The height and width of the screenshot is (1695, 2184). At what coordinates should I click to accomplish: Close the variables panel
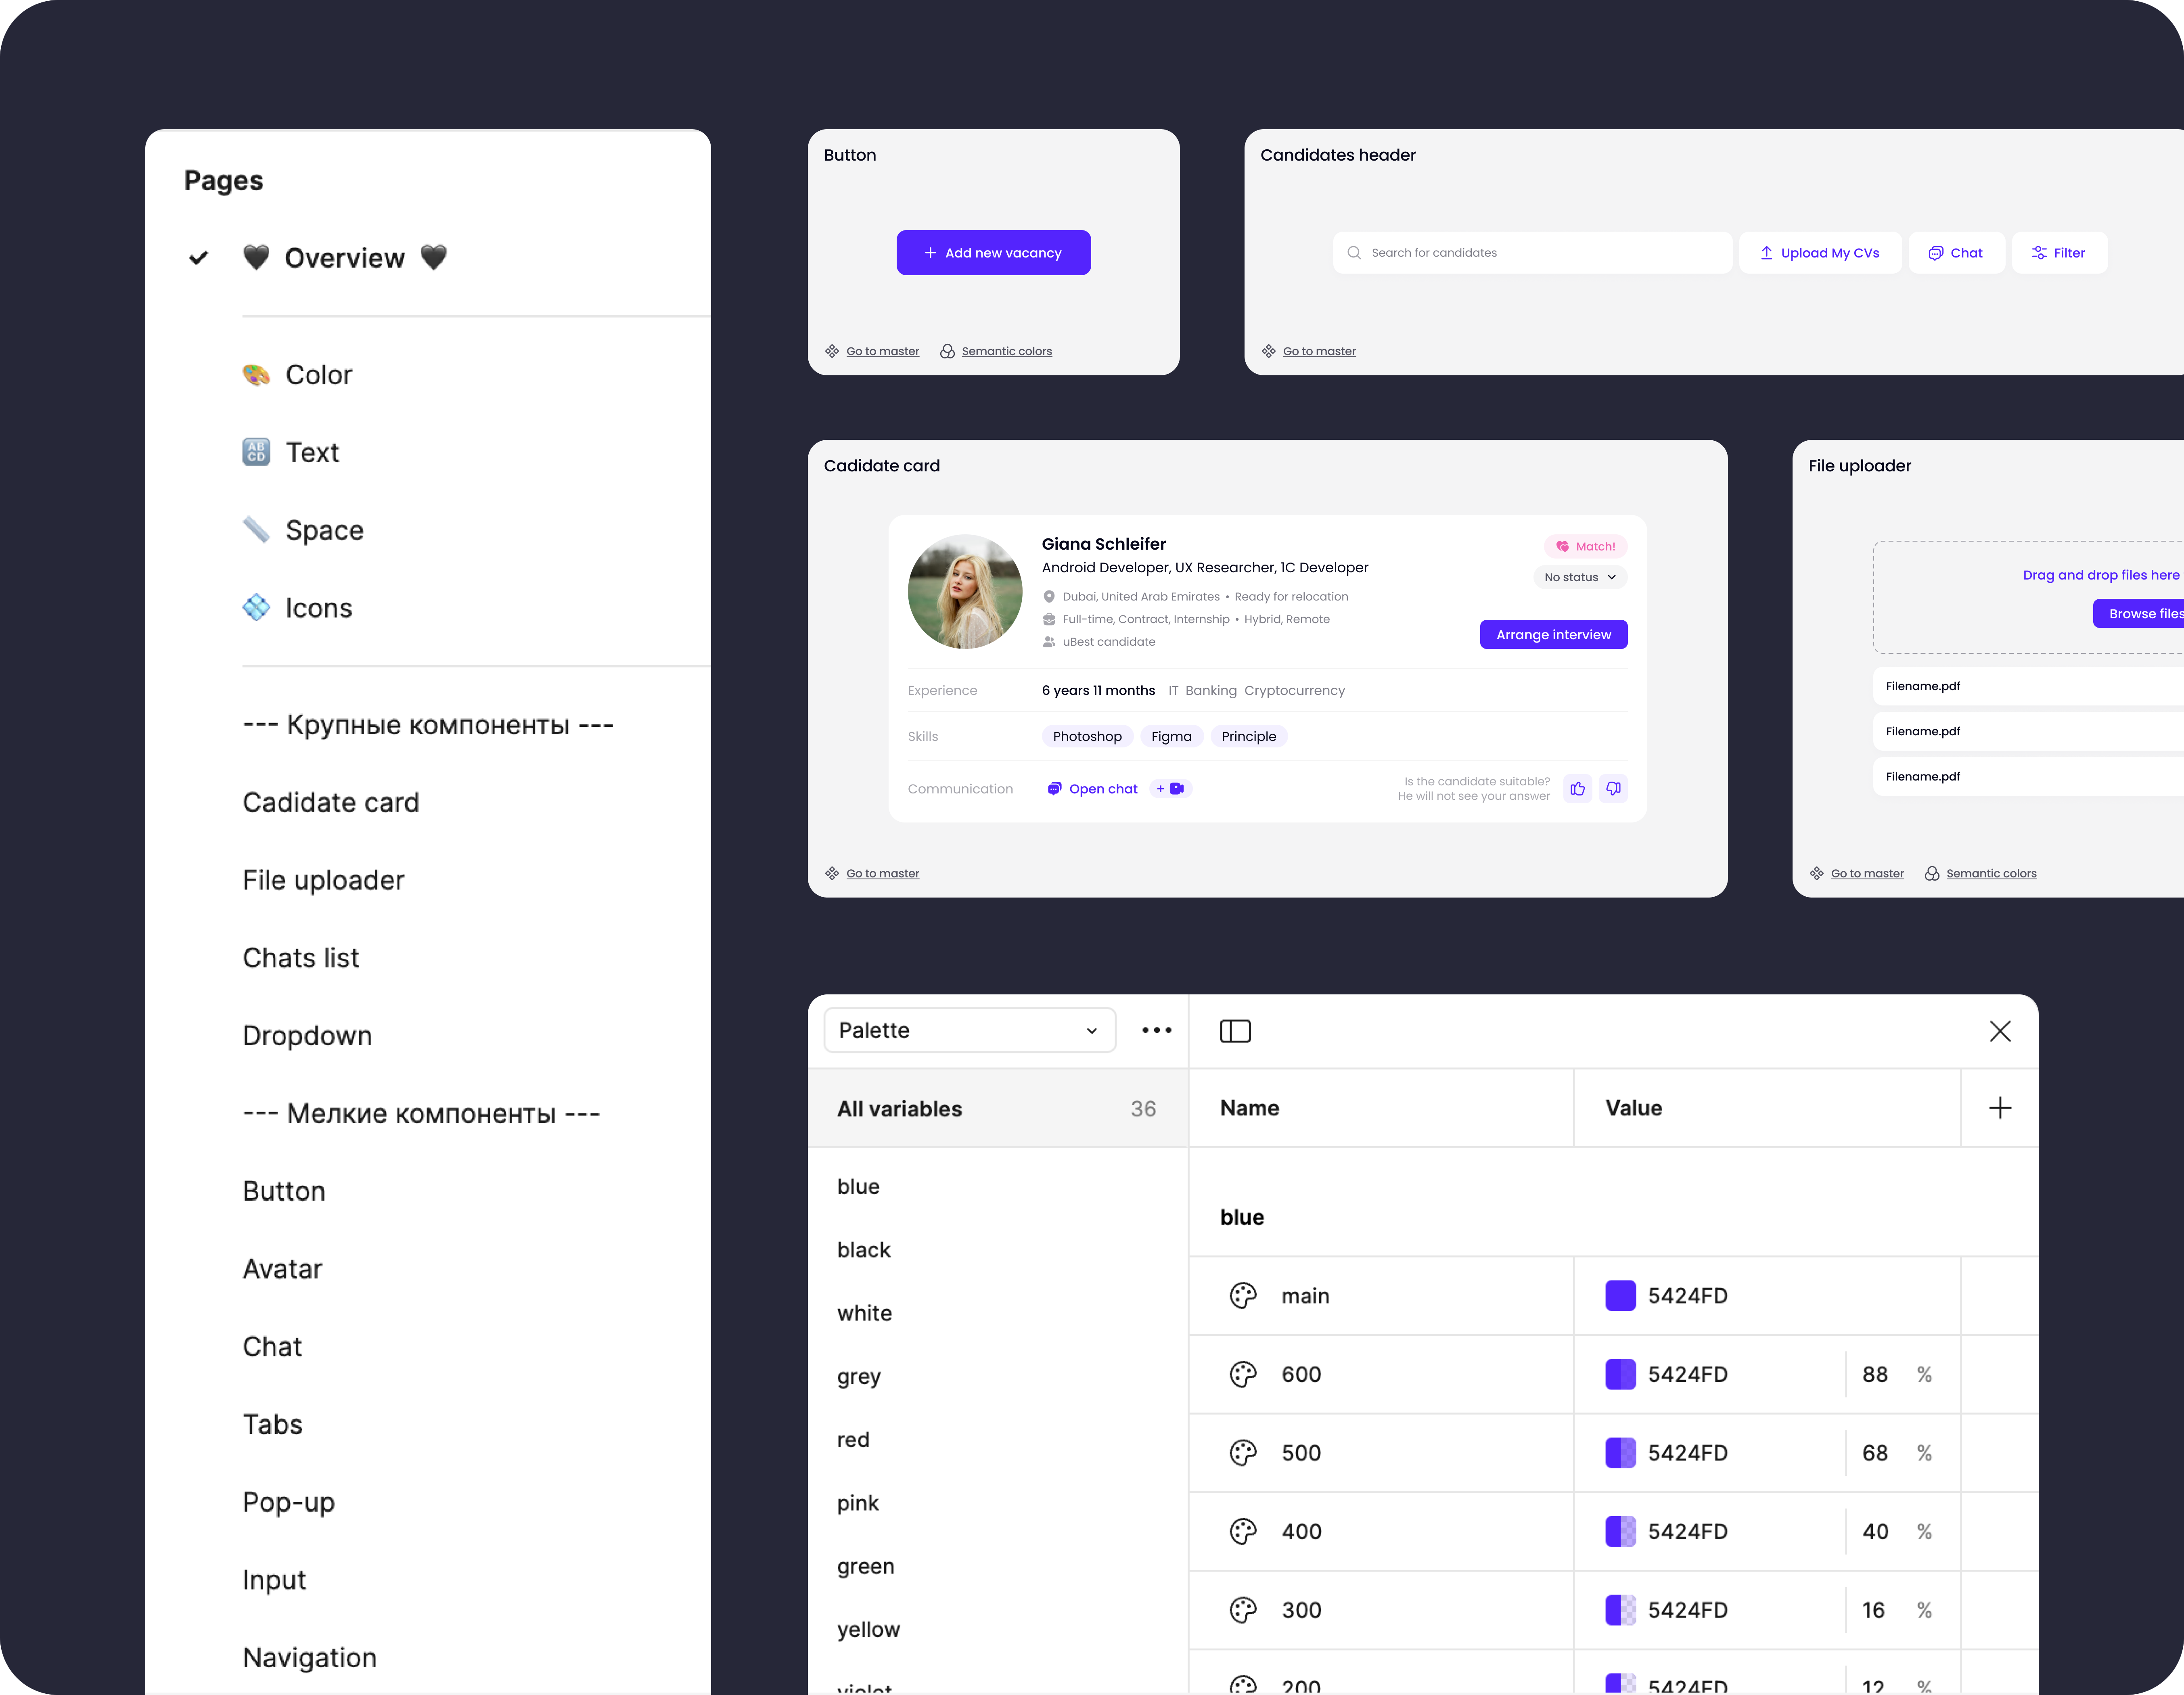point(2000,1031)
